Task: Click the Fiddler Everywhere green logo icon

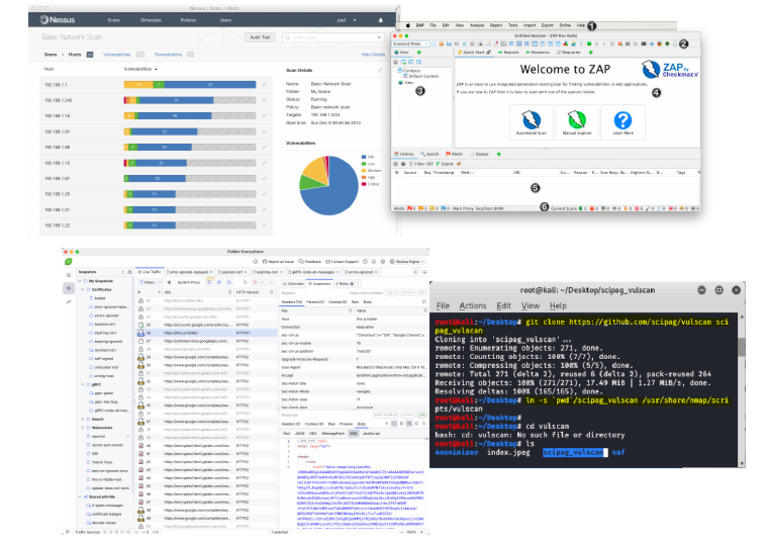Action: 69,261
